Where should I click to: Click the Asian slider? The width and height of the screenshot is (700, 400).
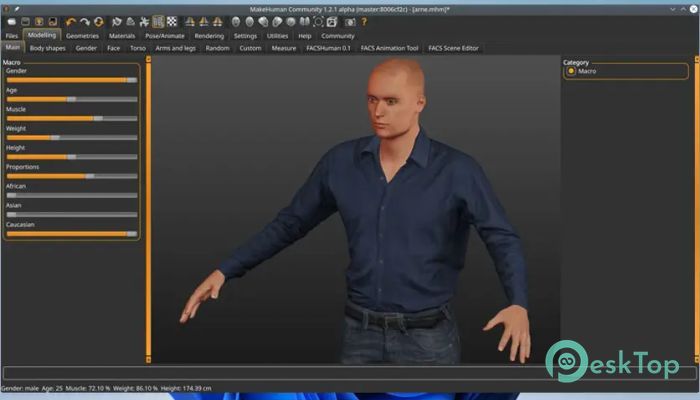coord(72,214)
